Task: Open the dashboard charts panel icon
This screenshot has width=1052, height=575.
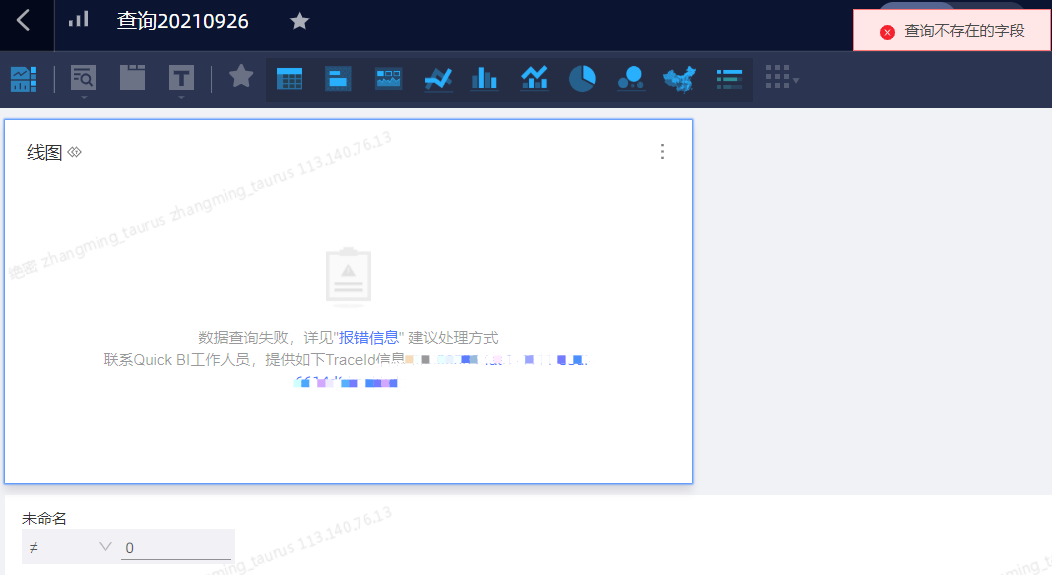Action: click(x=23, y=79)
